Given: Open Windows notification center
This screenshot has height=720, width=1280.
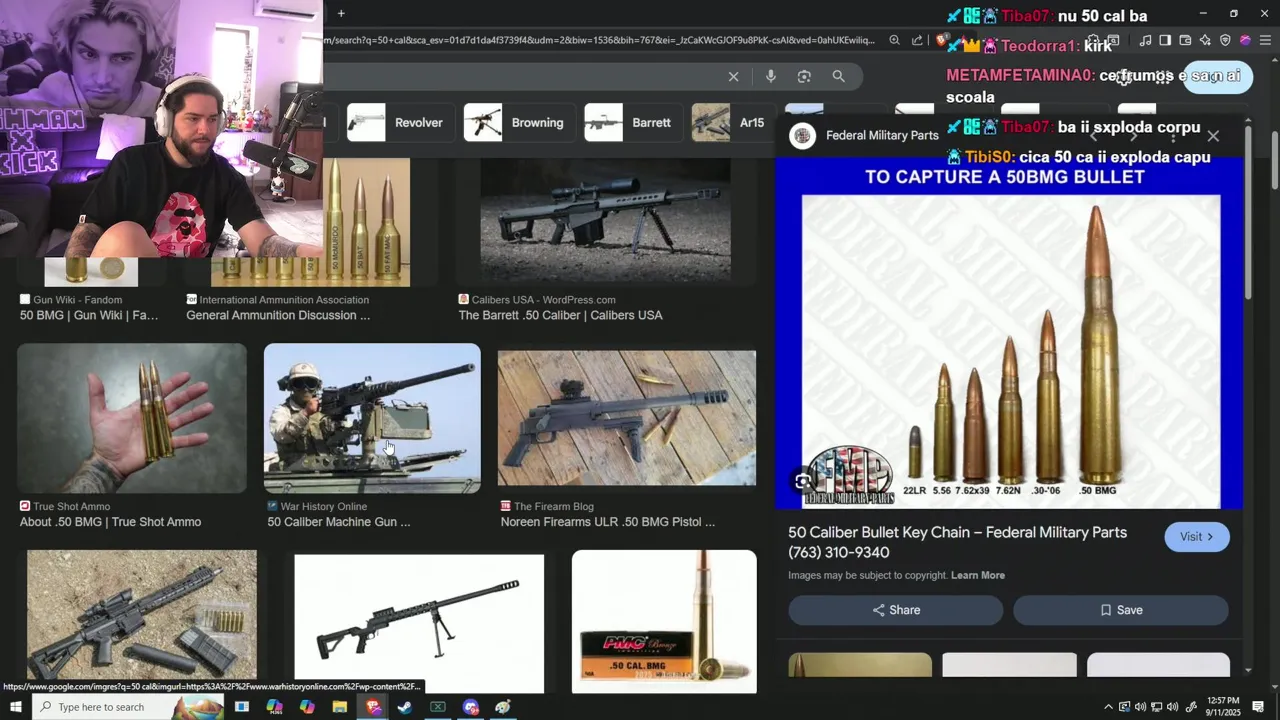Looking at the screenshot, I should (x=1259, y=707).
